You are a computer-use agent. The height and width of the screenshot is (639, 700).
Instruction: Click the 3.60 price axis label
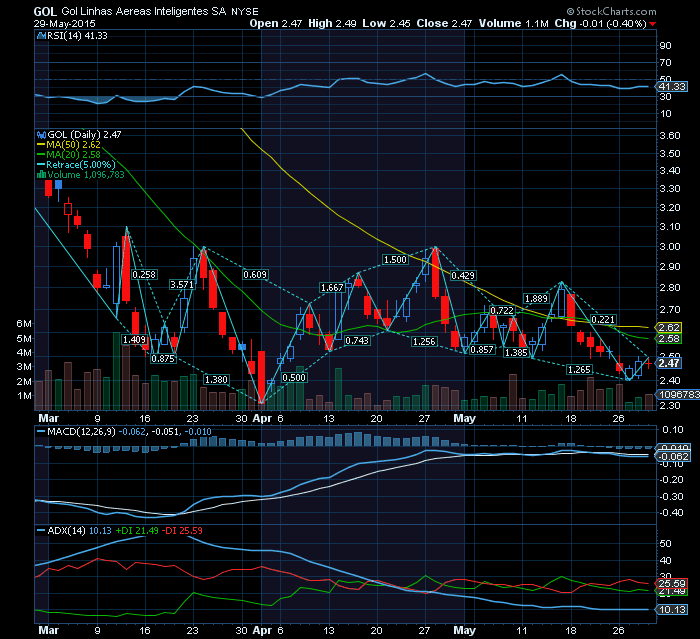click(670, 135)
